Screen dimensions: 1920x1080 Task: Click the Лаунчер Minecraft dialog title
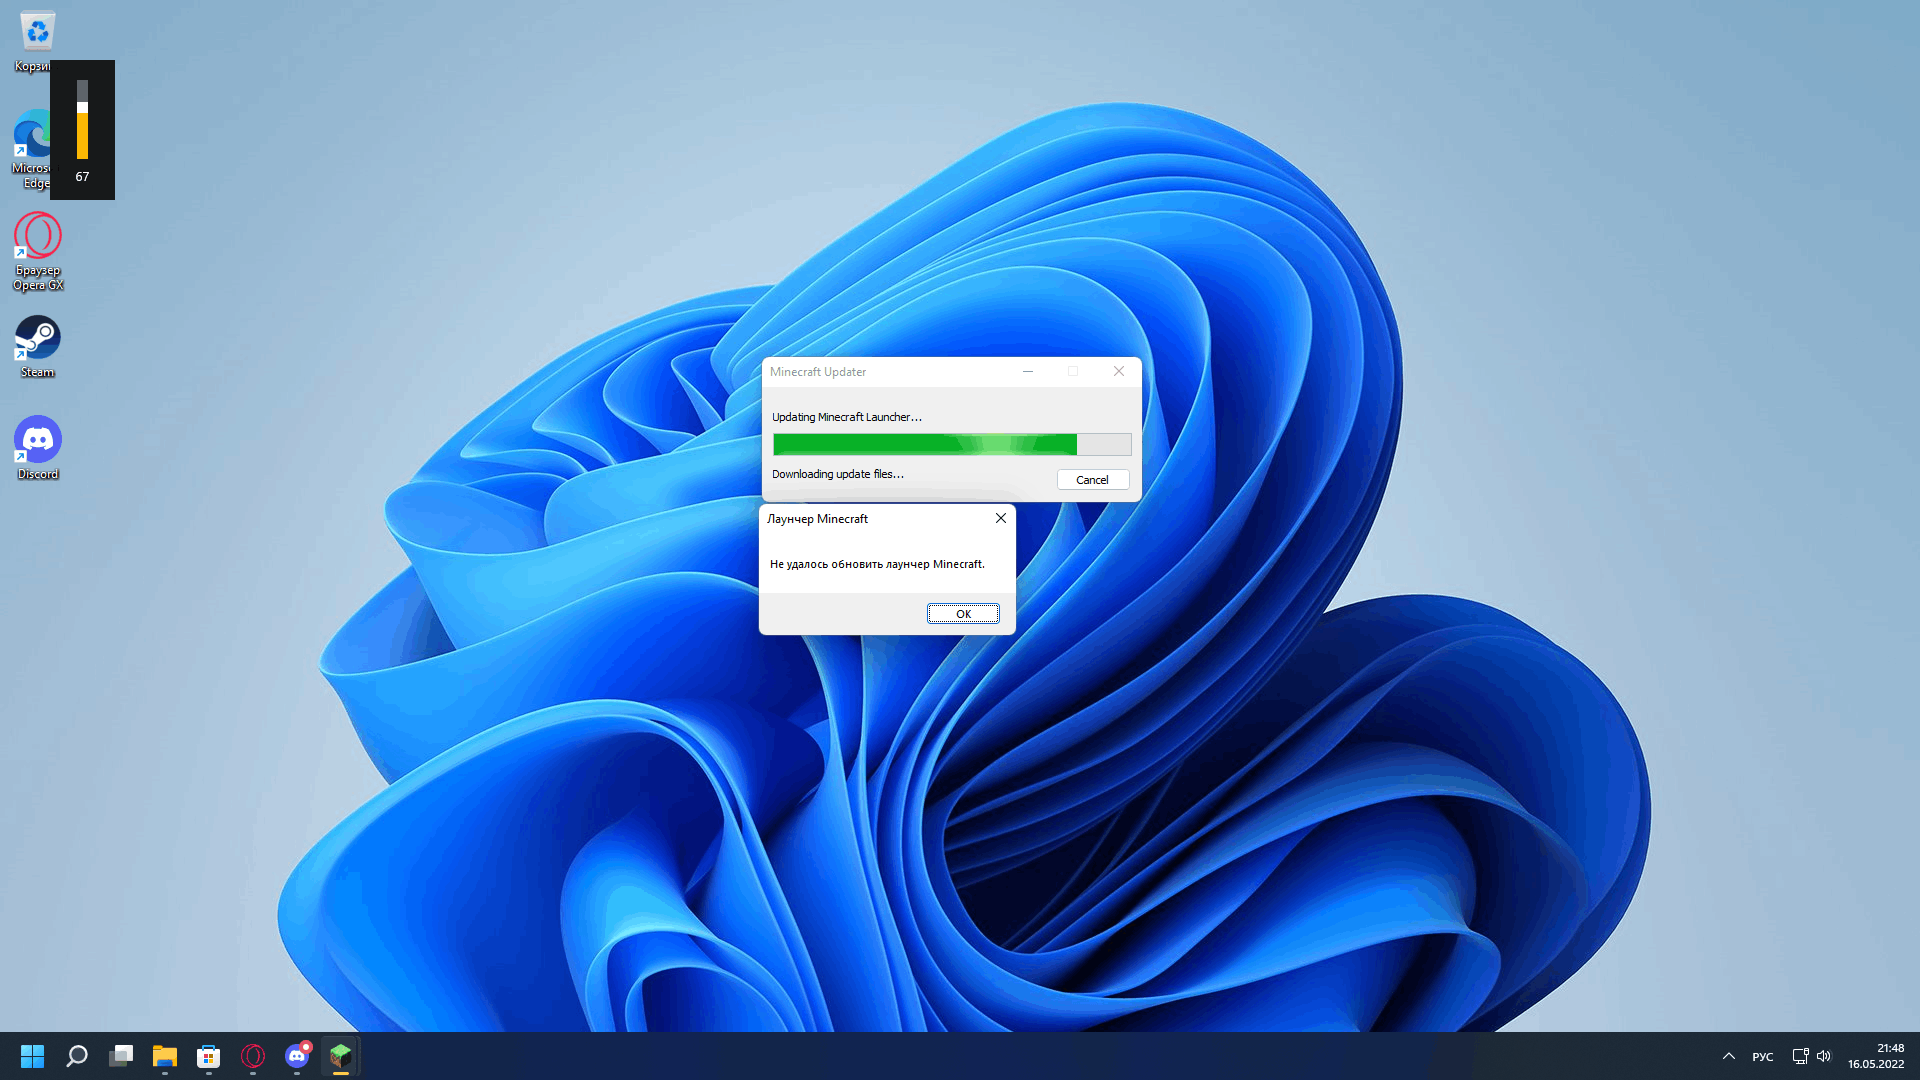817,519
